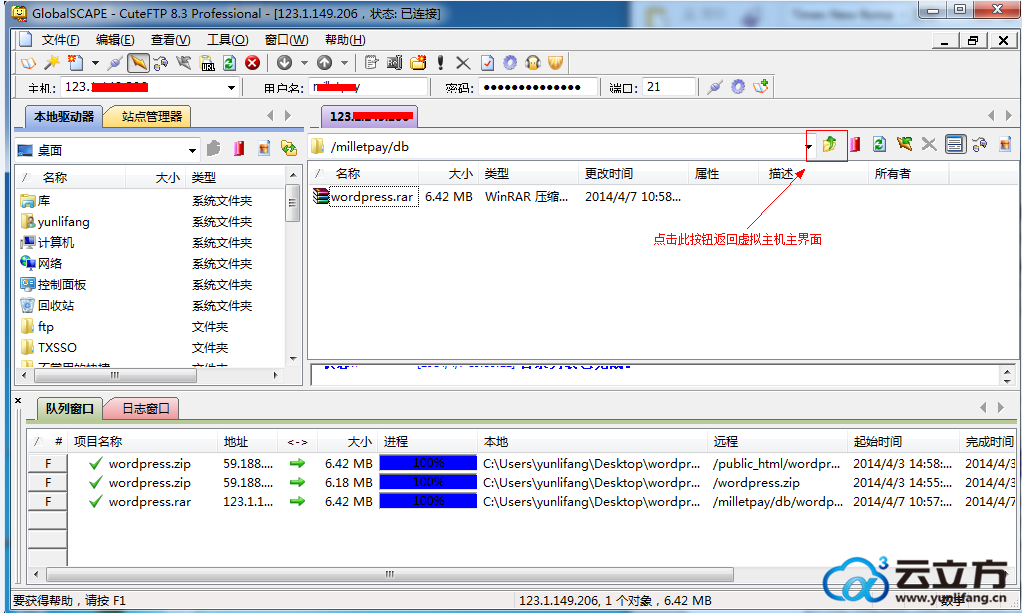Click the local pane refresh folder icon
1022x613 pixels.
(x=288, y=149)
